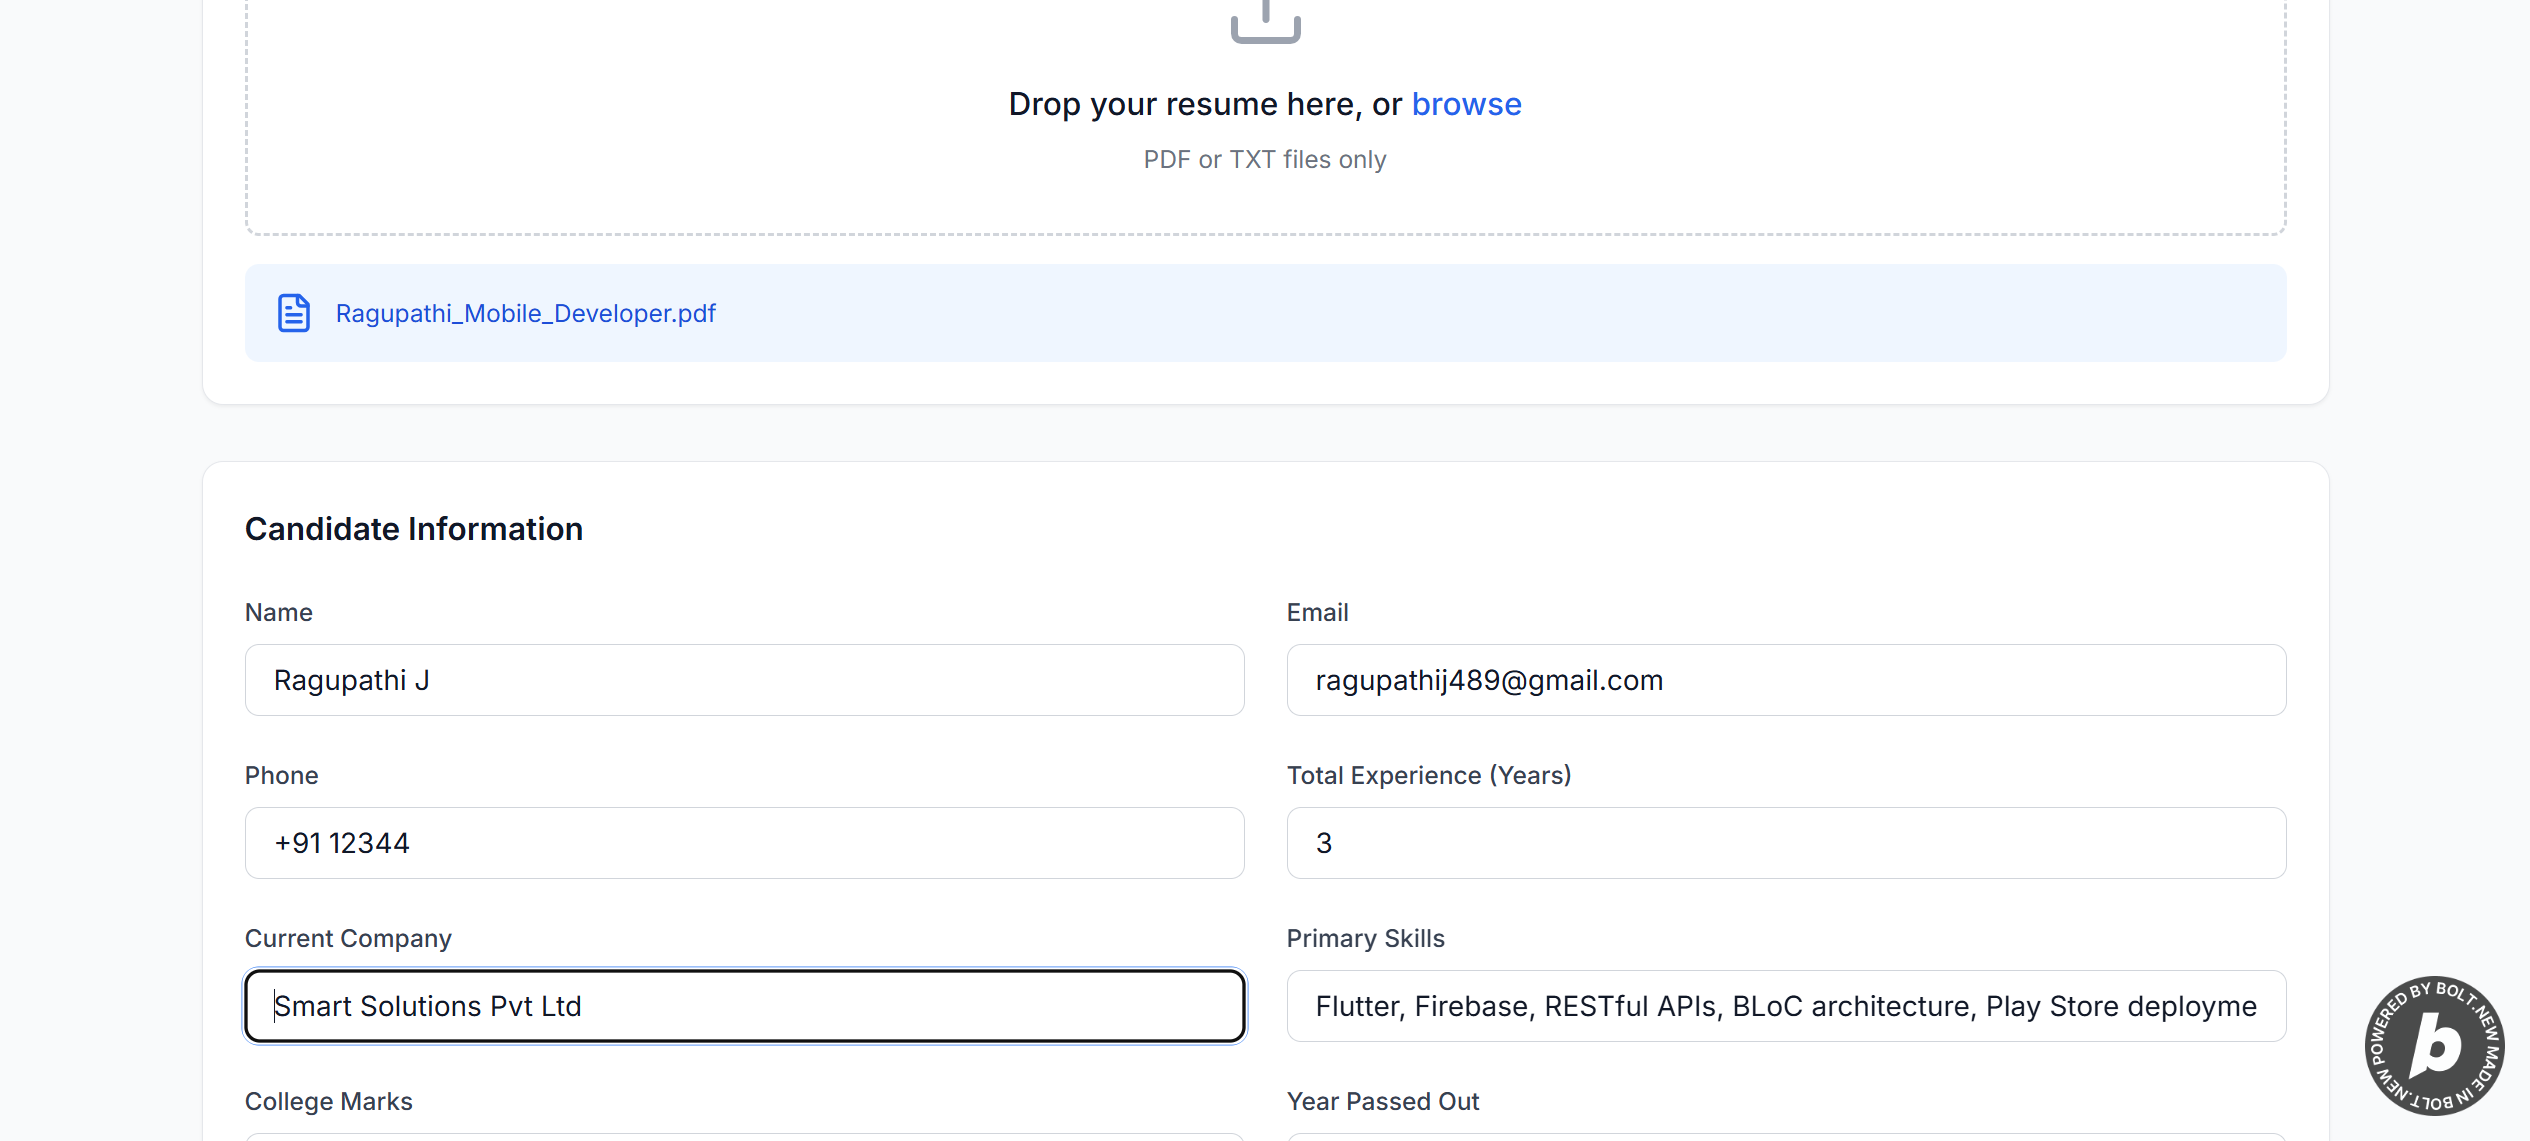Click the College Marks label
The height and width of the screenshot is (1141, 2530).
tap(328, 1101)
